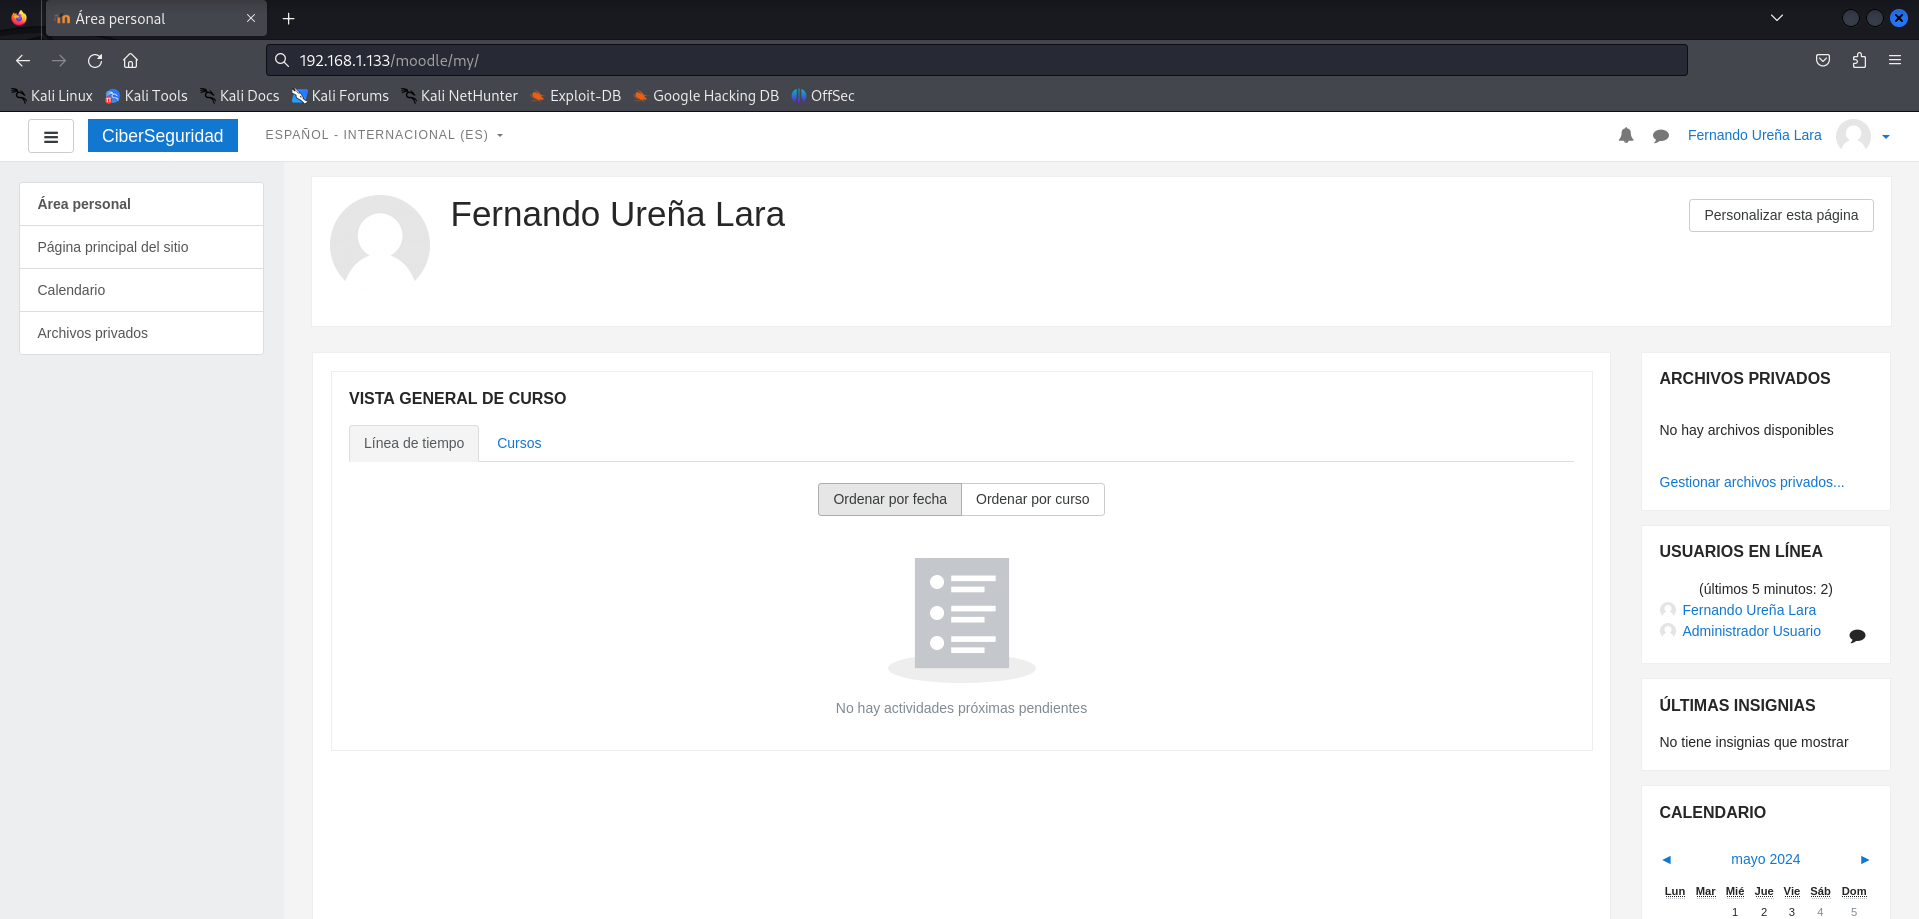The width and height of the screenshot is (1919, 919).
Task: Open the Firefox tab list chevron
Action: pos(1777,18)
